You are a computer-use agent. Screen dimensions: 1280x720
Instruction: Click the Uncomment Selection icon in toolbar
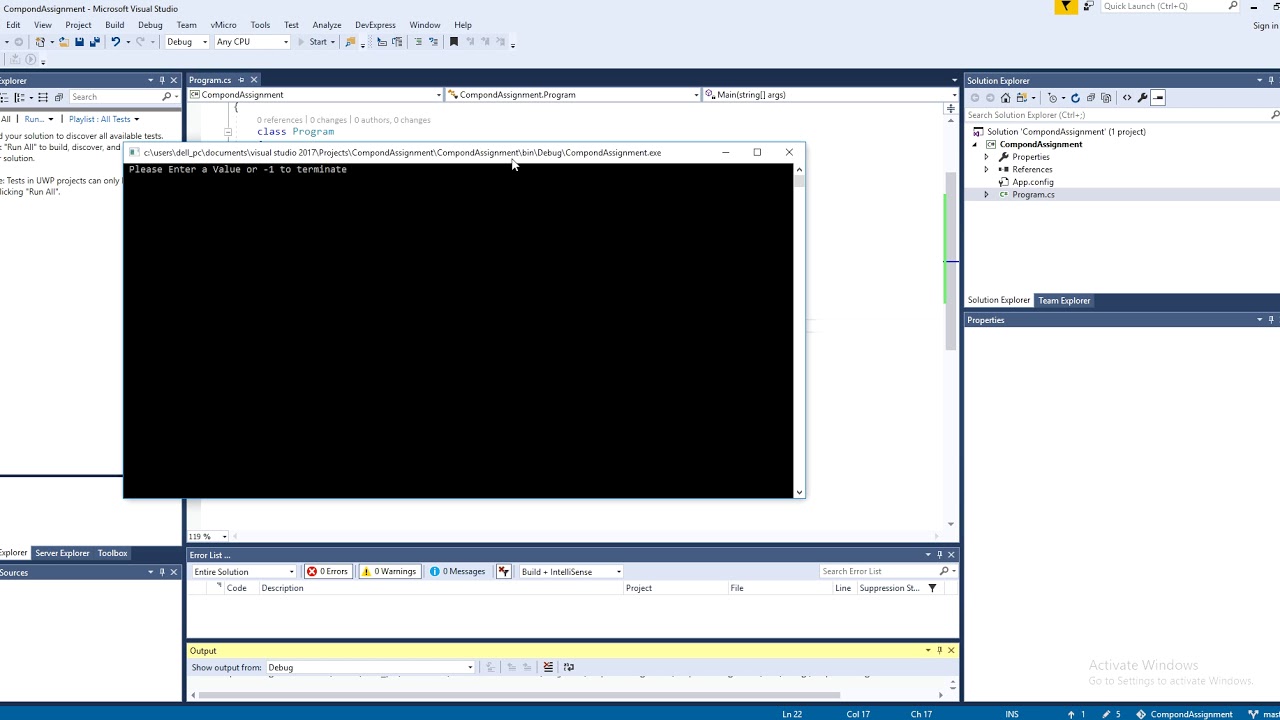(434, 42)
